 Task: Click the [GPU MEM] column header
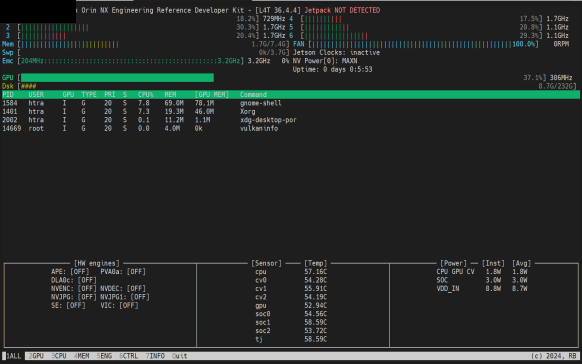[x=212, y=95]
